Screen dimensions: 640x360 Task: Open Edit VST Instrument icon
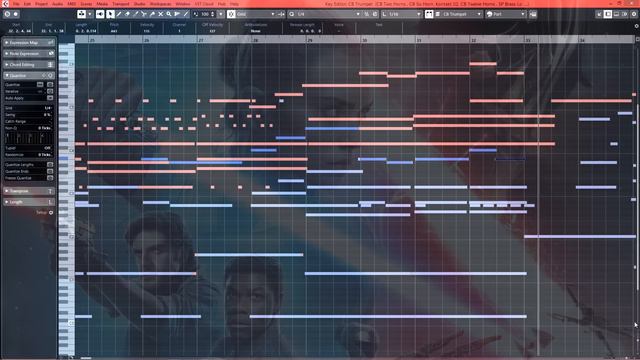pos(533,14)
